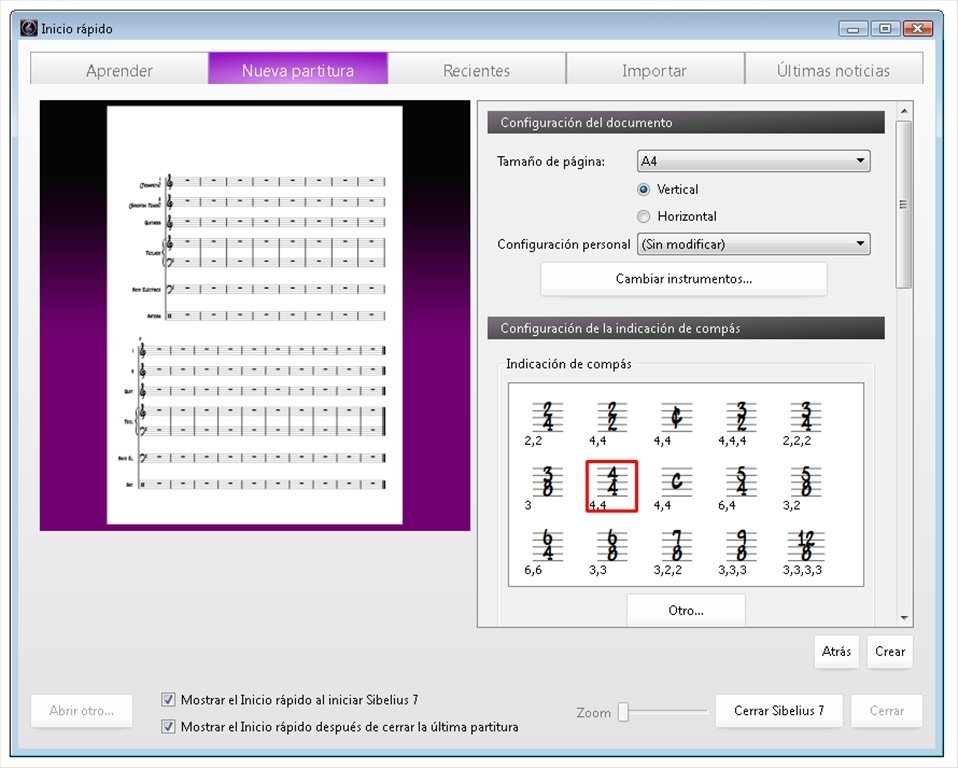
Task: Switch to the Aprender tab
Action: 119,68
